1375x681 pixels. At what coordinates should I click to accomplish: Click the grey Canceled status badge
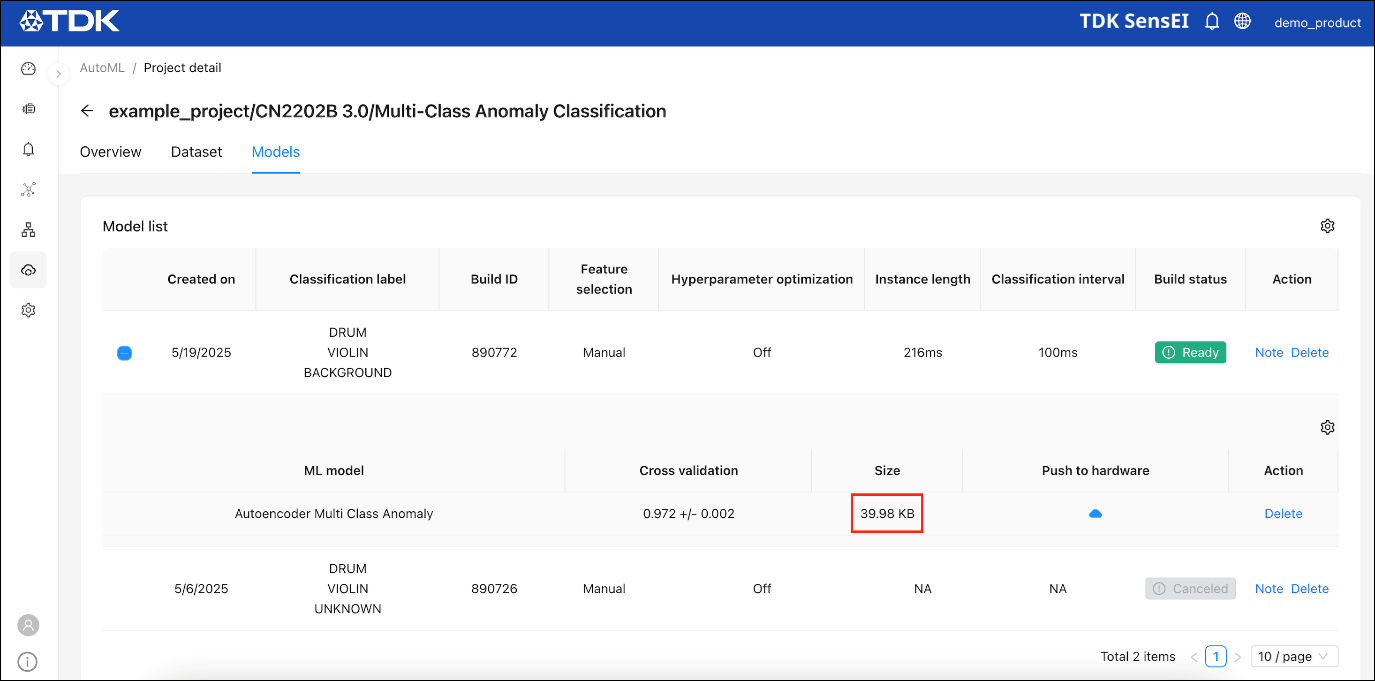[1190, 589]
